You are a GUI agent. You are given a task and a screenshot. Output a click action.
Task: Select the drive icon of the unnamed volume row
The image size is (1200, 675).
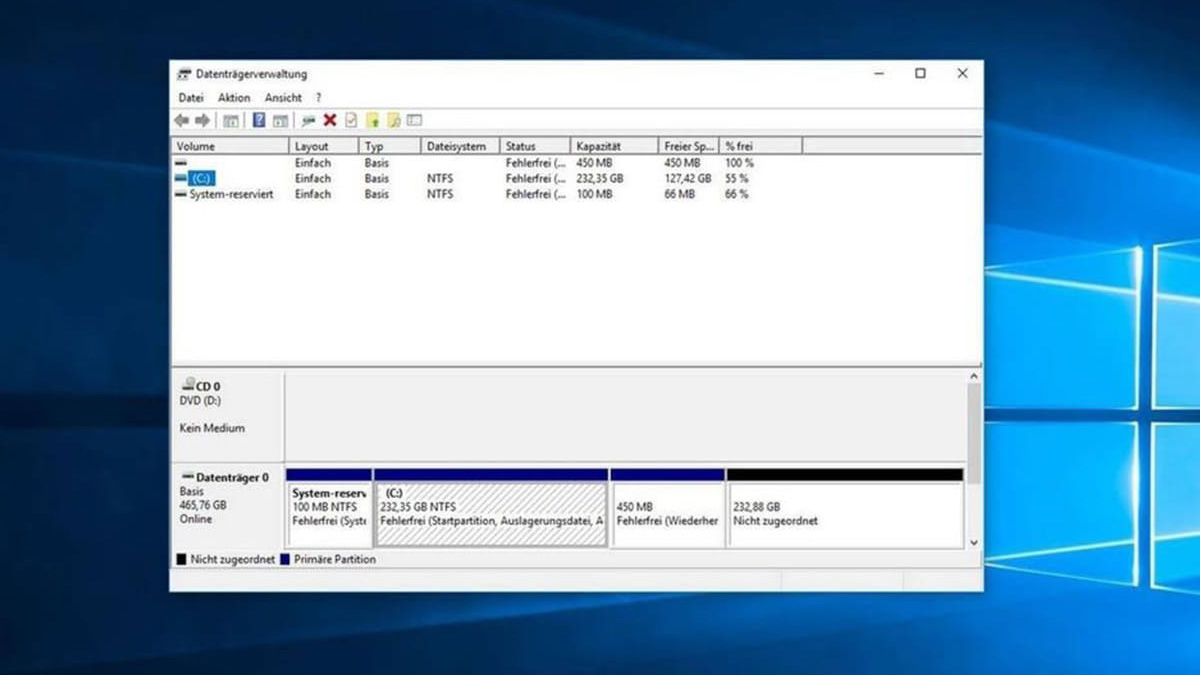click(x=181, y=162)
